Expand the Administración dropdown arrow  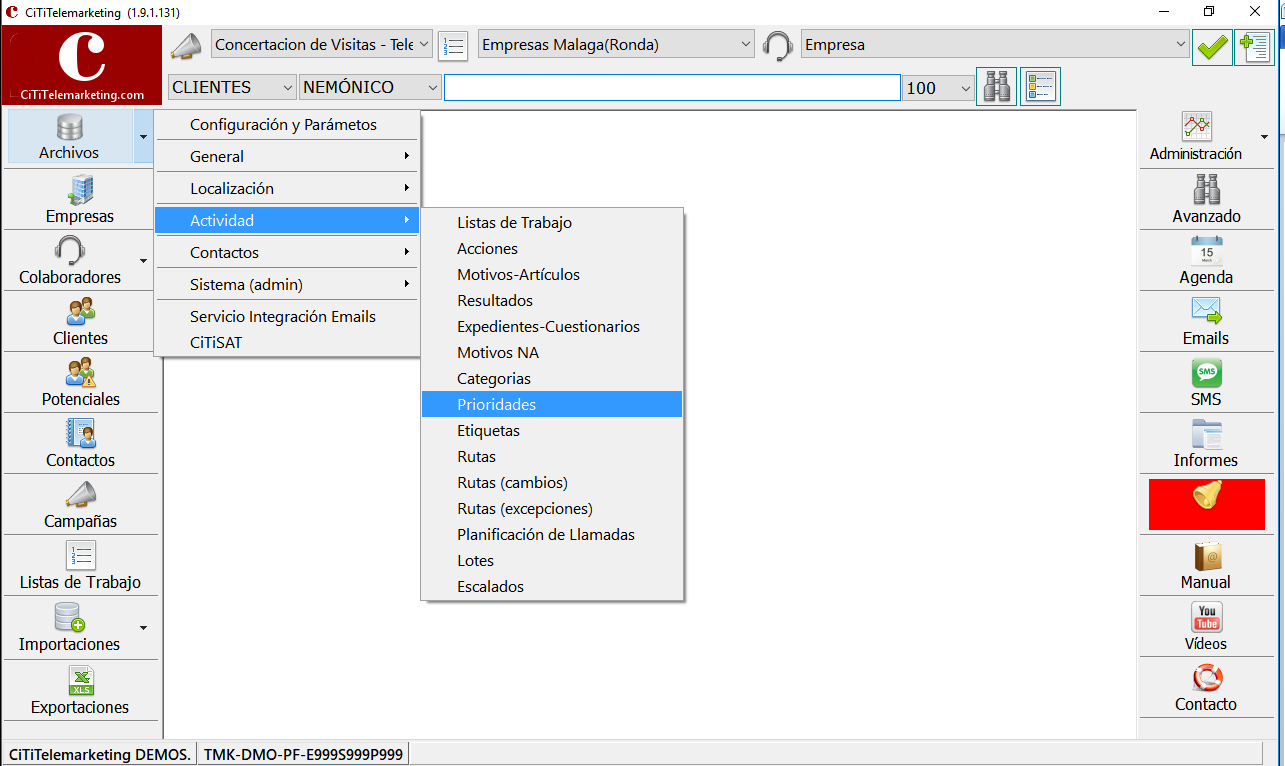[1264, 137]
